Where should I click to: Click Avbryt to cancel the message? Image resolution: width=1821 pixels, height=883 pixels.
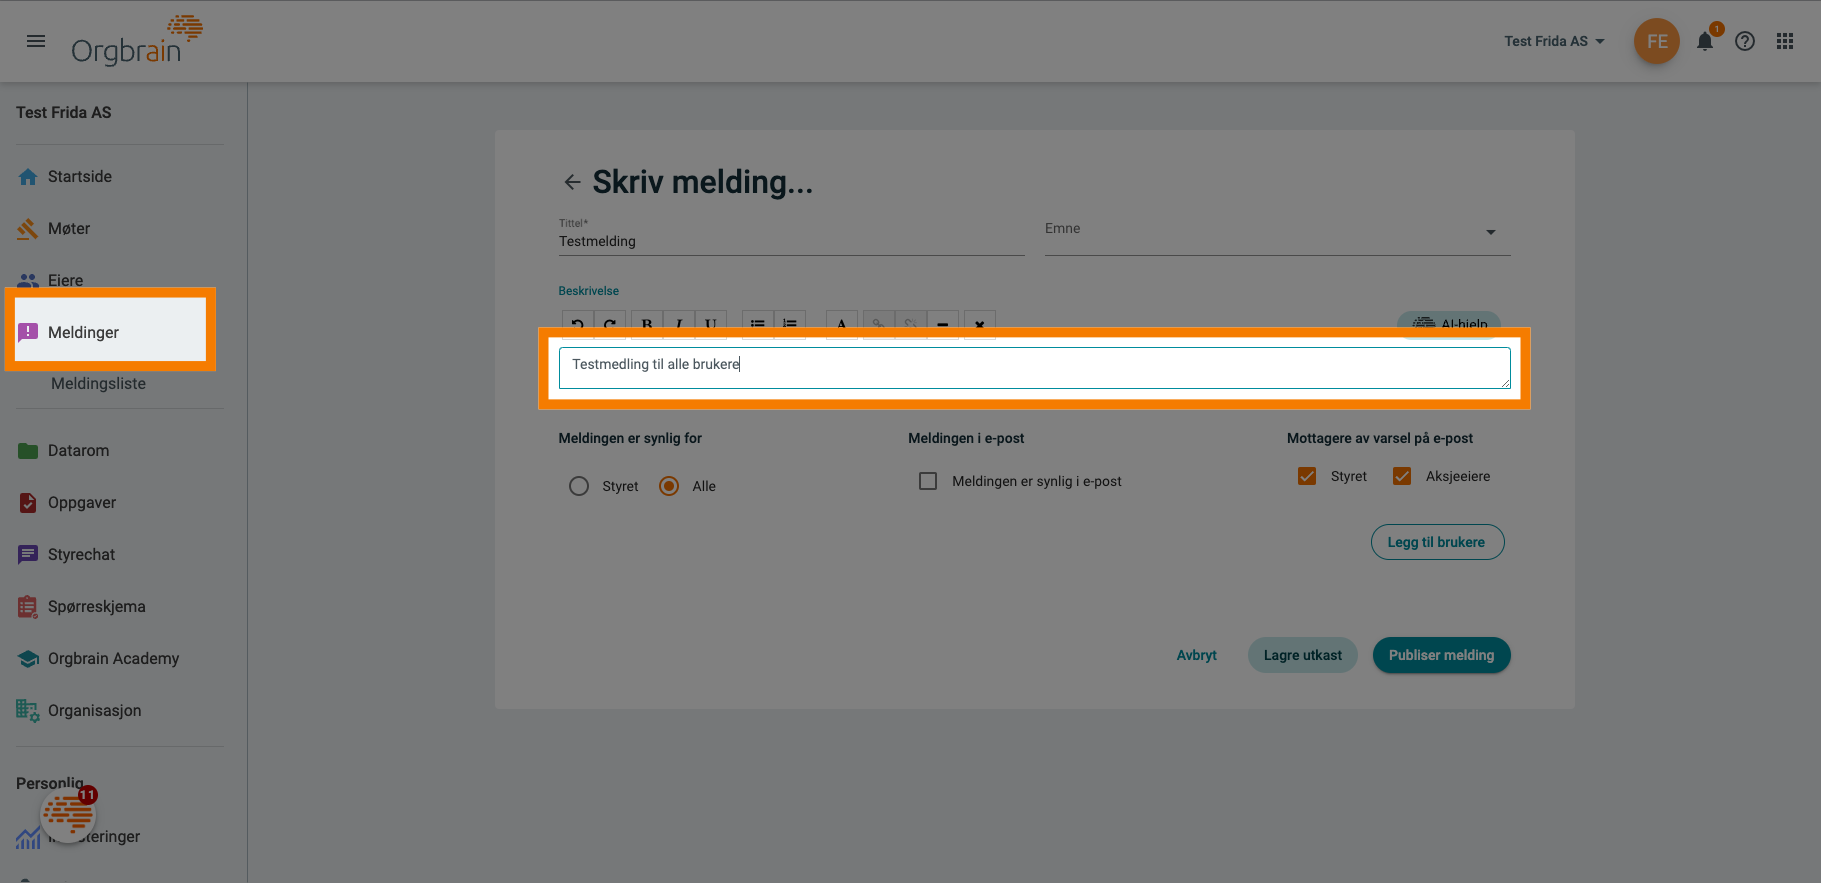tap(1196, 655)
